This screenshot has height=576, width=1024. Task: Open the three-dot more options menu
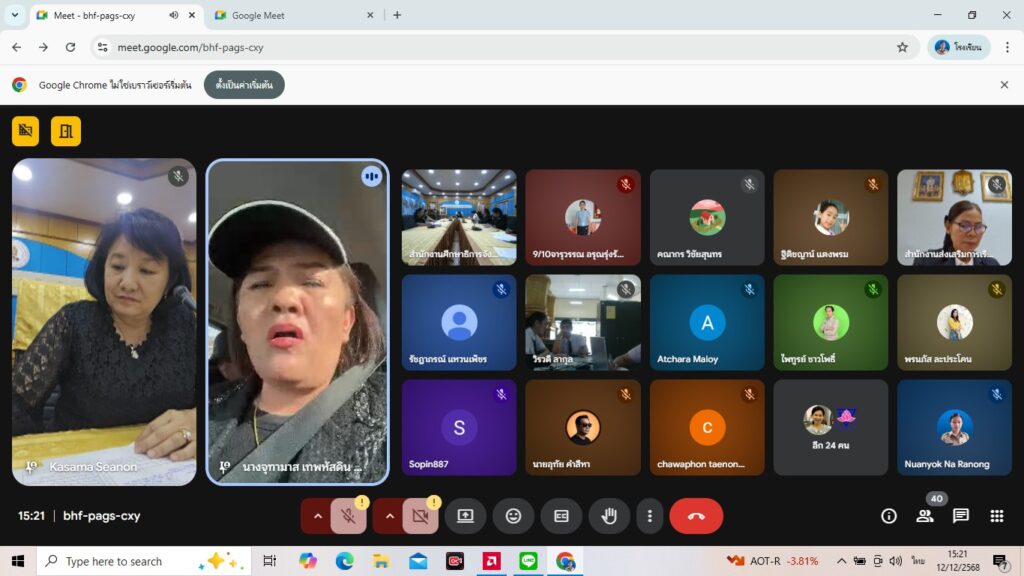point(649,516)
